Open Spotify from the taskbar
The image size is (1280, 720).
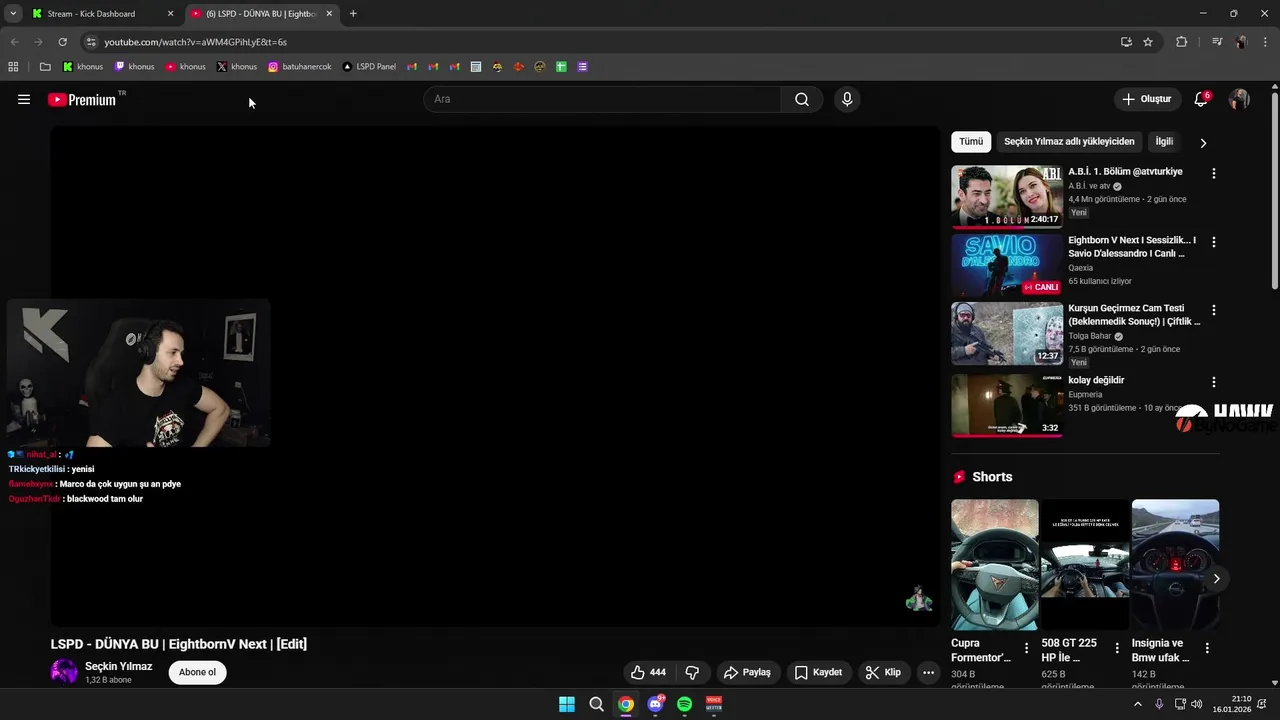[x=684, y=704]
